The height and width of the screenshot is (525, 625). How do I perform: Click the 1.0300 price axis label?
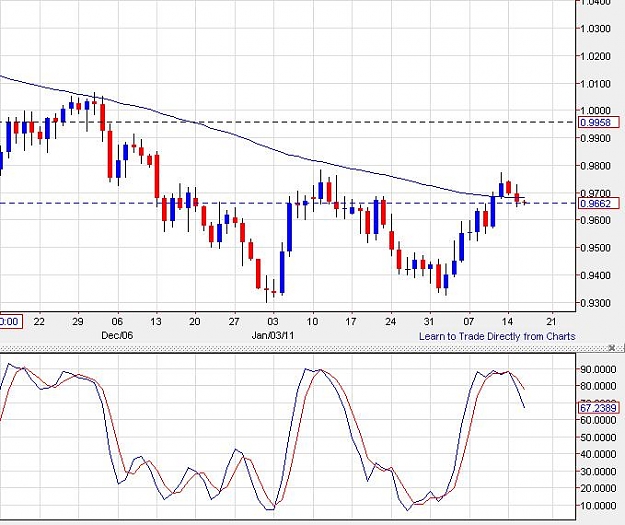pyautogui.click(x=596, y=29)
